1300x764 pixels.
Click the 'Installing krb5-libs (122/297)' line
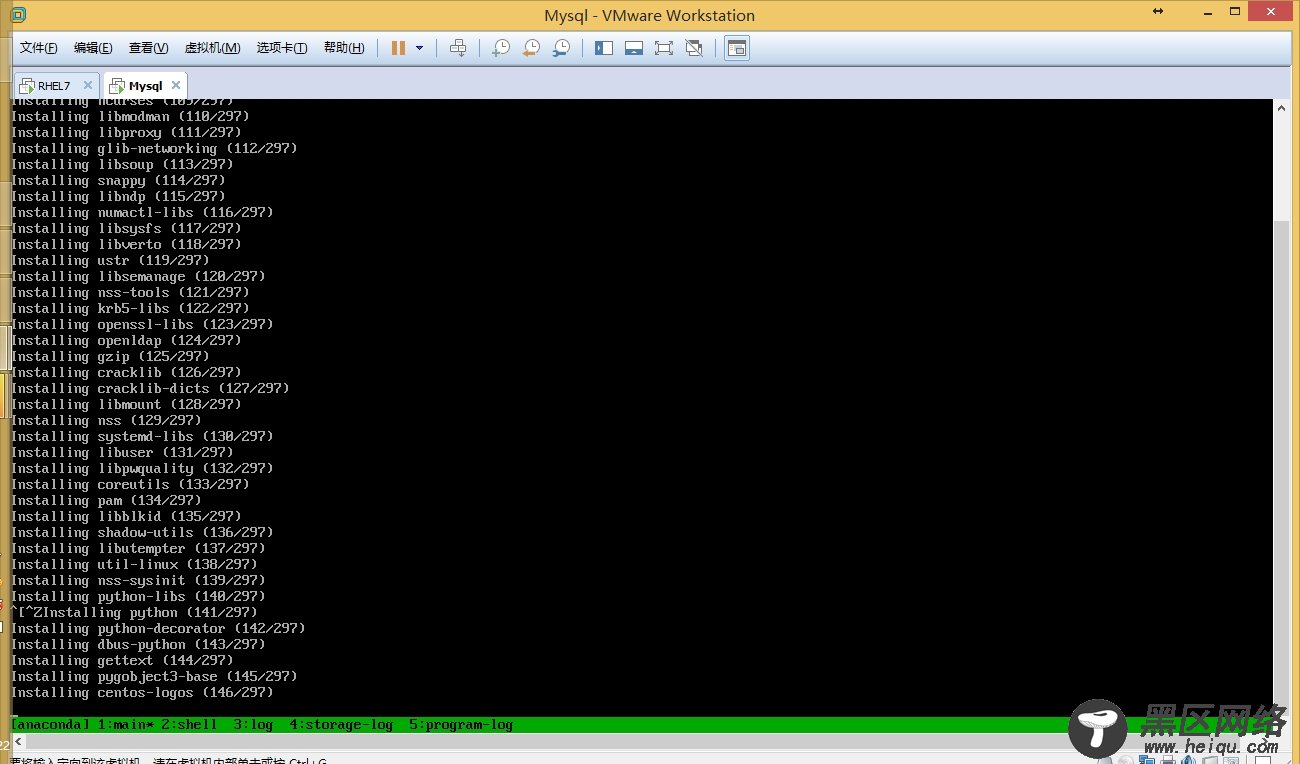(x=130, y=308)
